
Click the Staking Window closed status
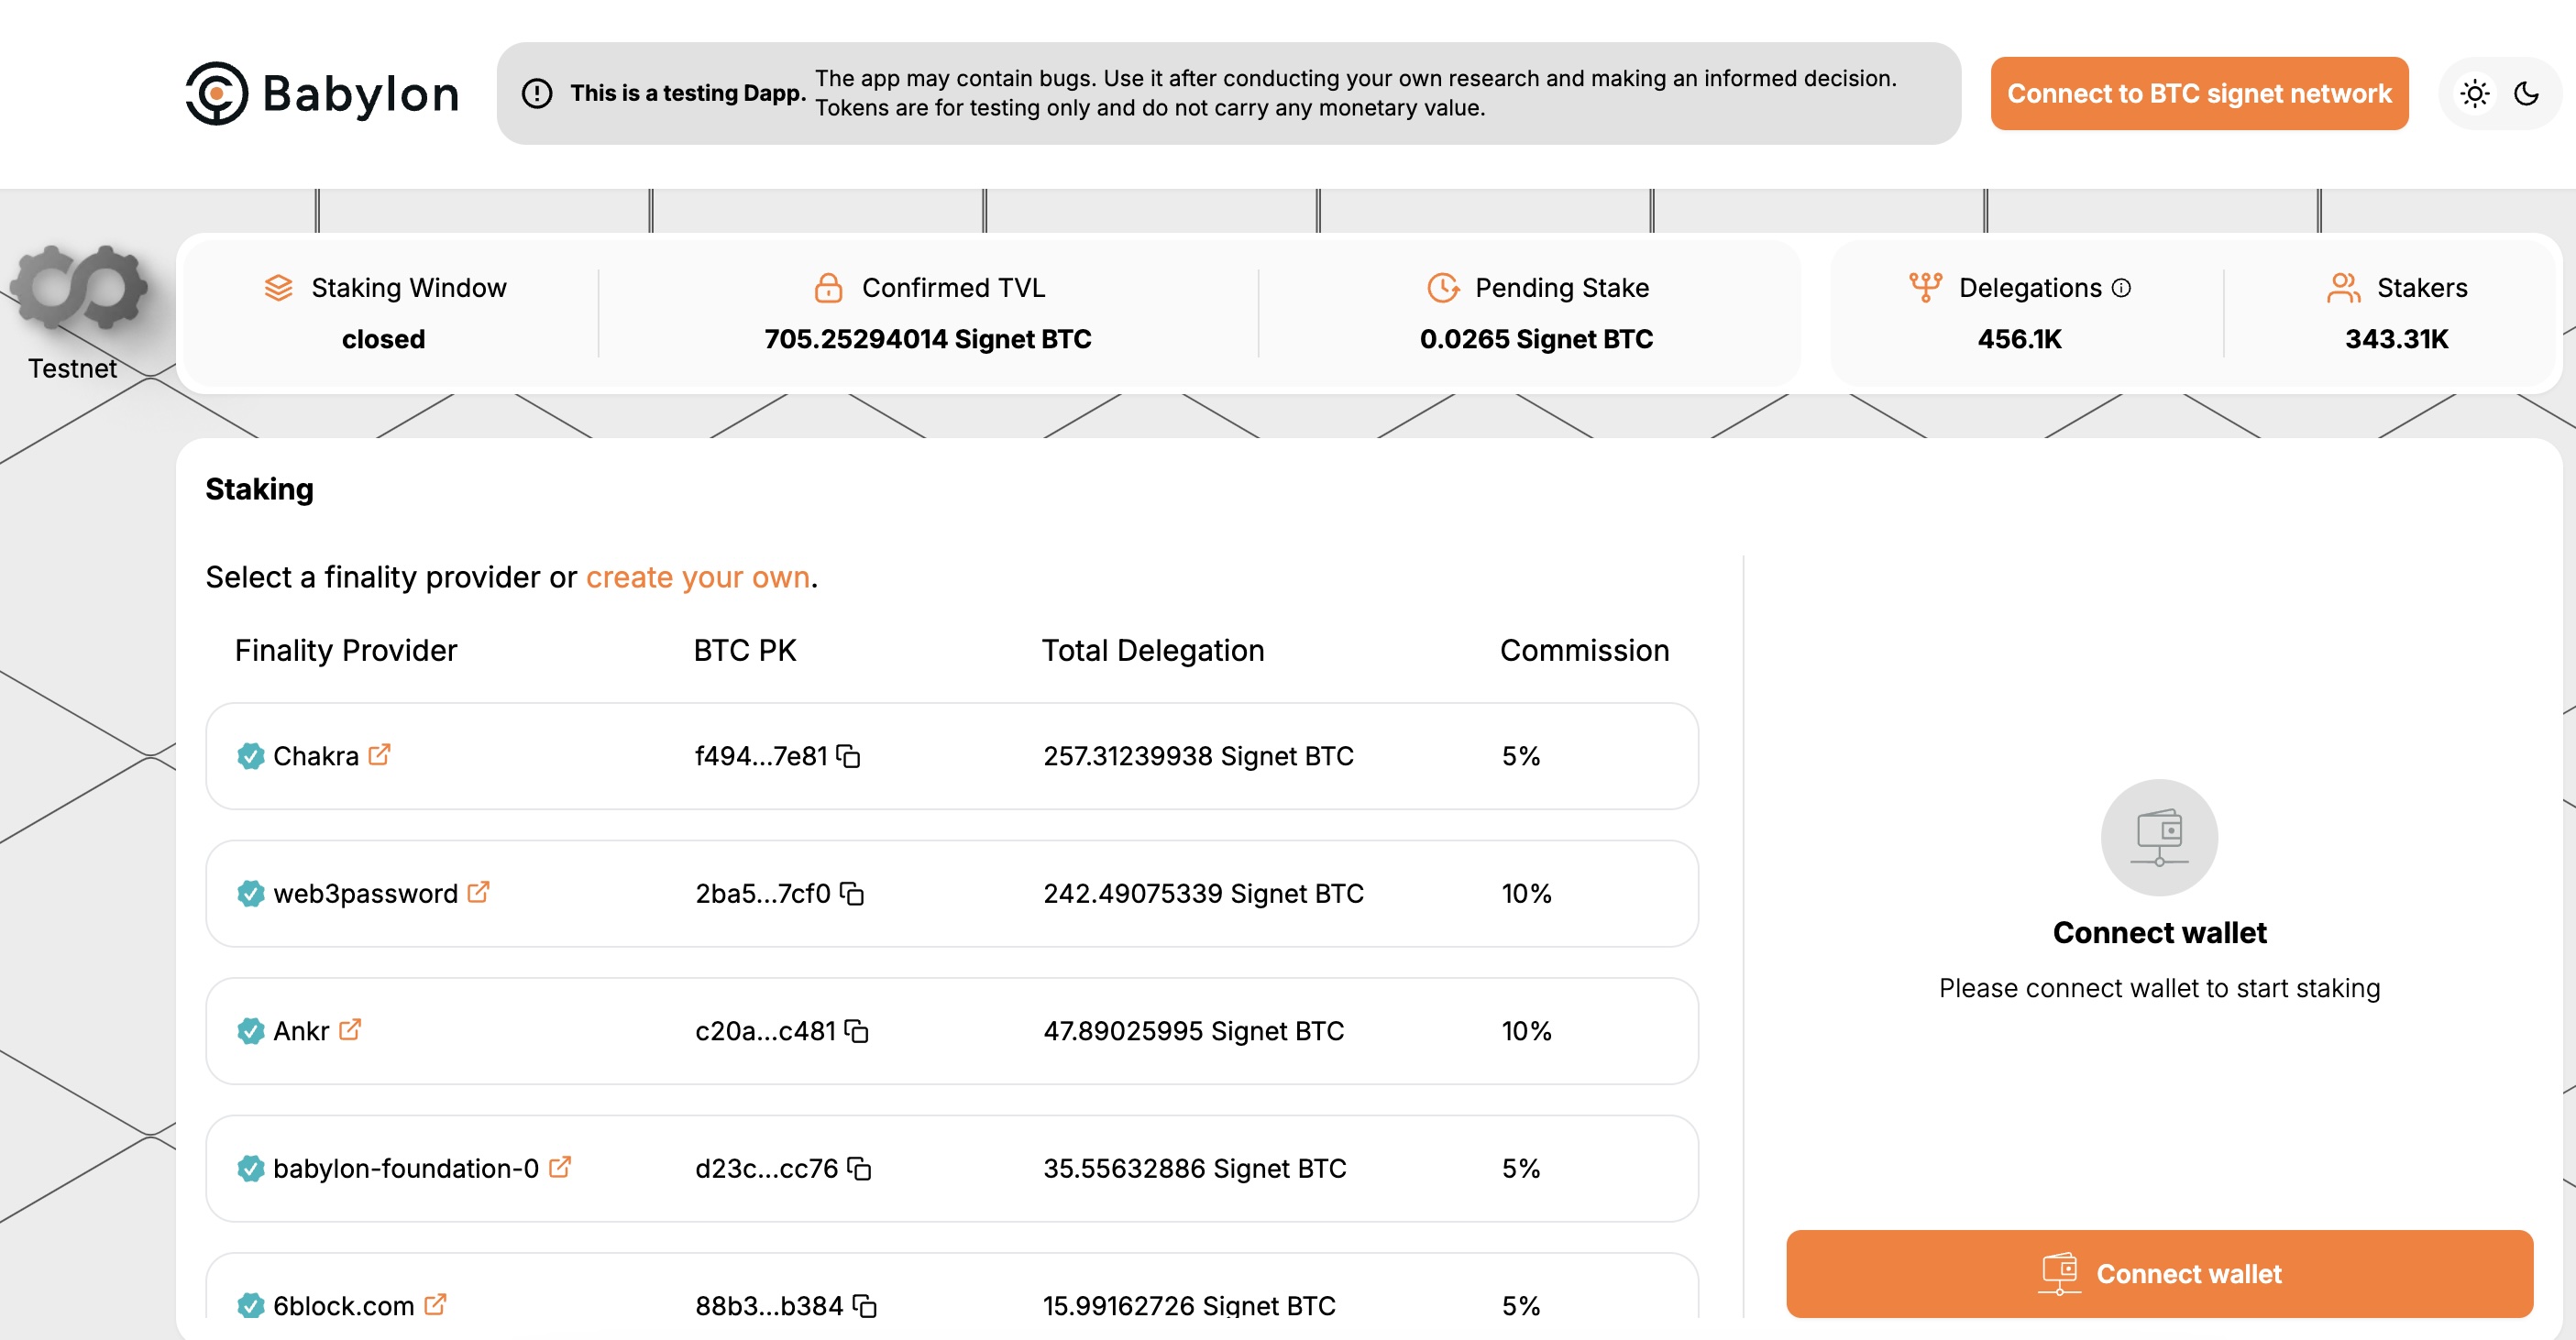pos(383,339)
